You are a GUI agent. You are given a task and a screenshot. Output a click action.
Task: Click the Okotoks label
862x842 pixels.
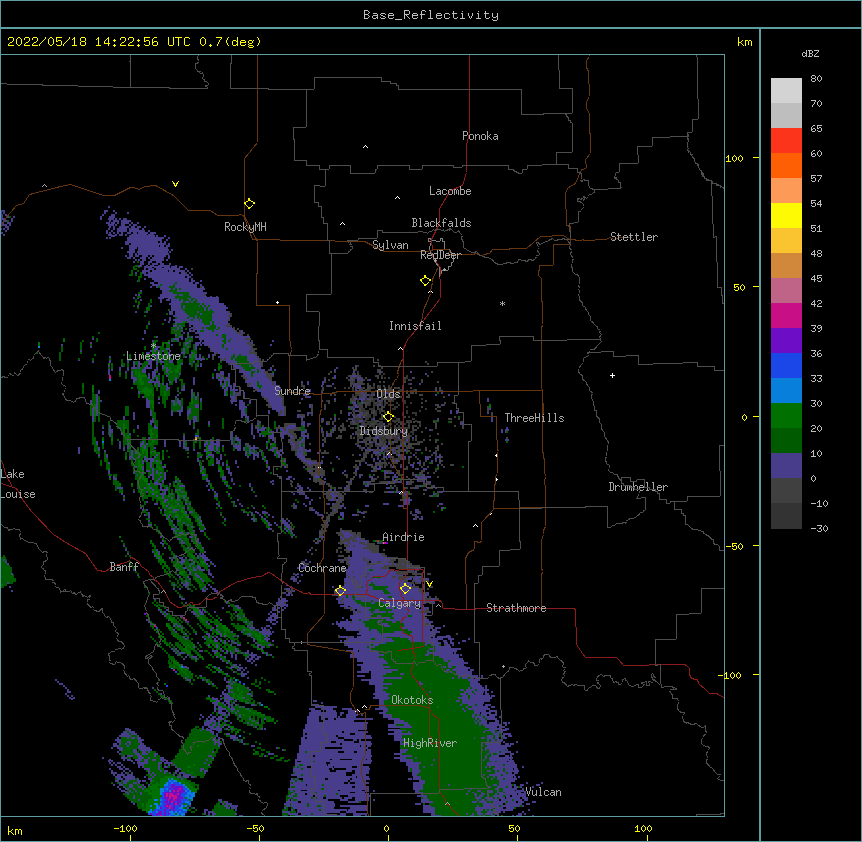pyautogui.click(x=412, y=700)
